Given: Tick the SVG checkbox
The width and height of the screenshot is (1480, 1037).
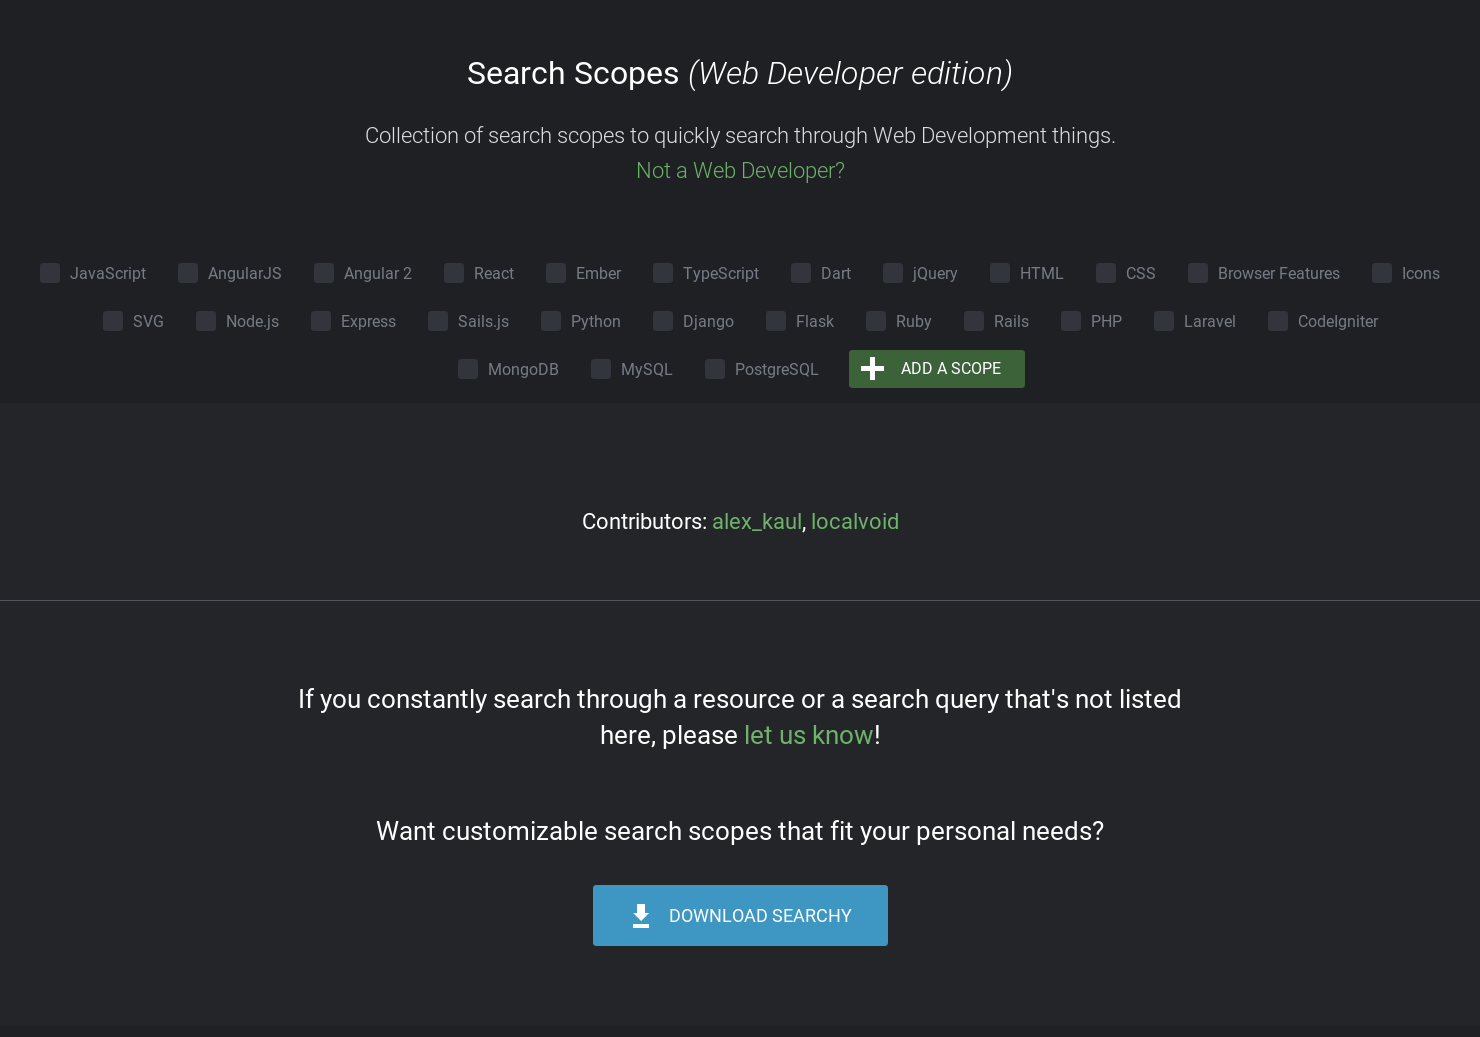Looking at the screenshot, I should click(x=113, y=321).
